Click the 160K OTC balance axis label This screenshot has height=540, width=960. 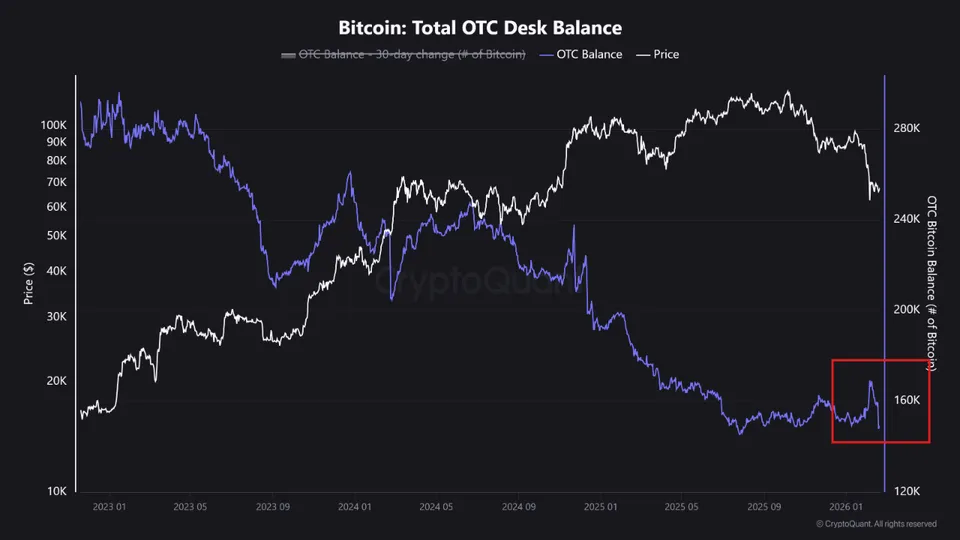tap(907, 400)
